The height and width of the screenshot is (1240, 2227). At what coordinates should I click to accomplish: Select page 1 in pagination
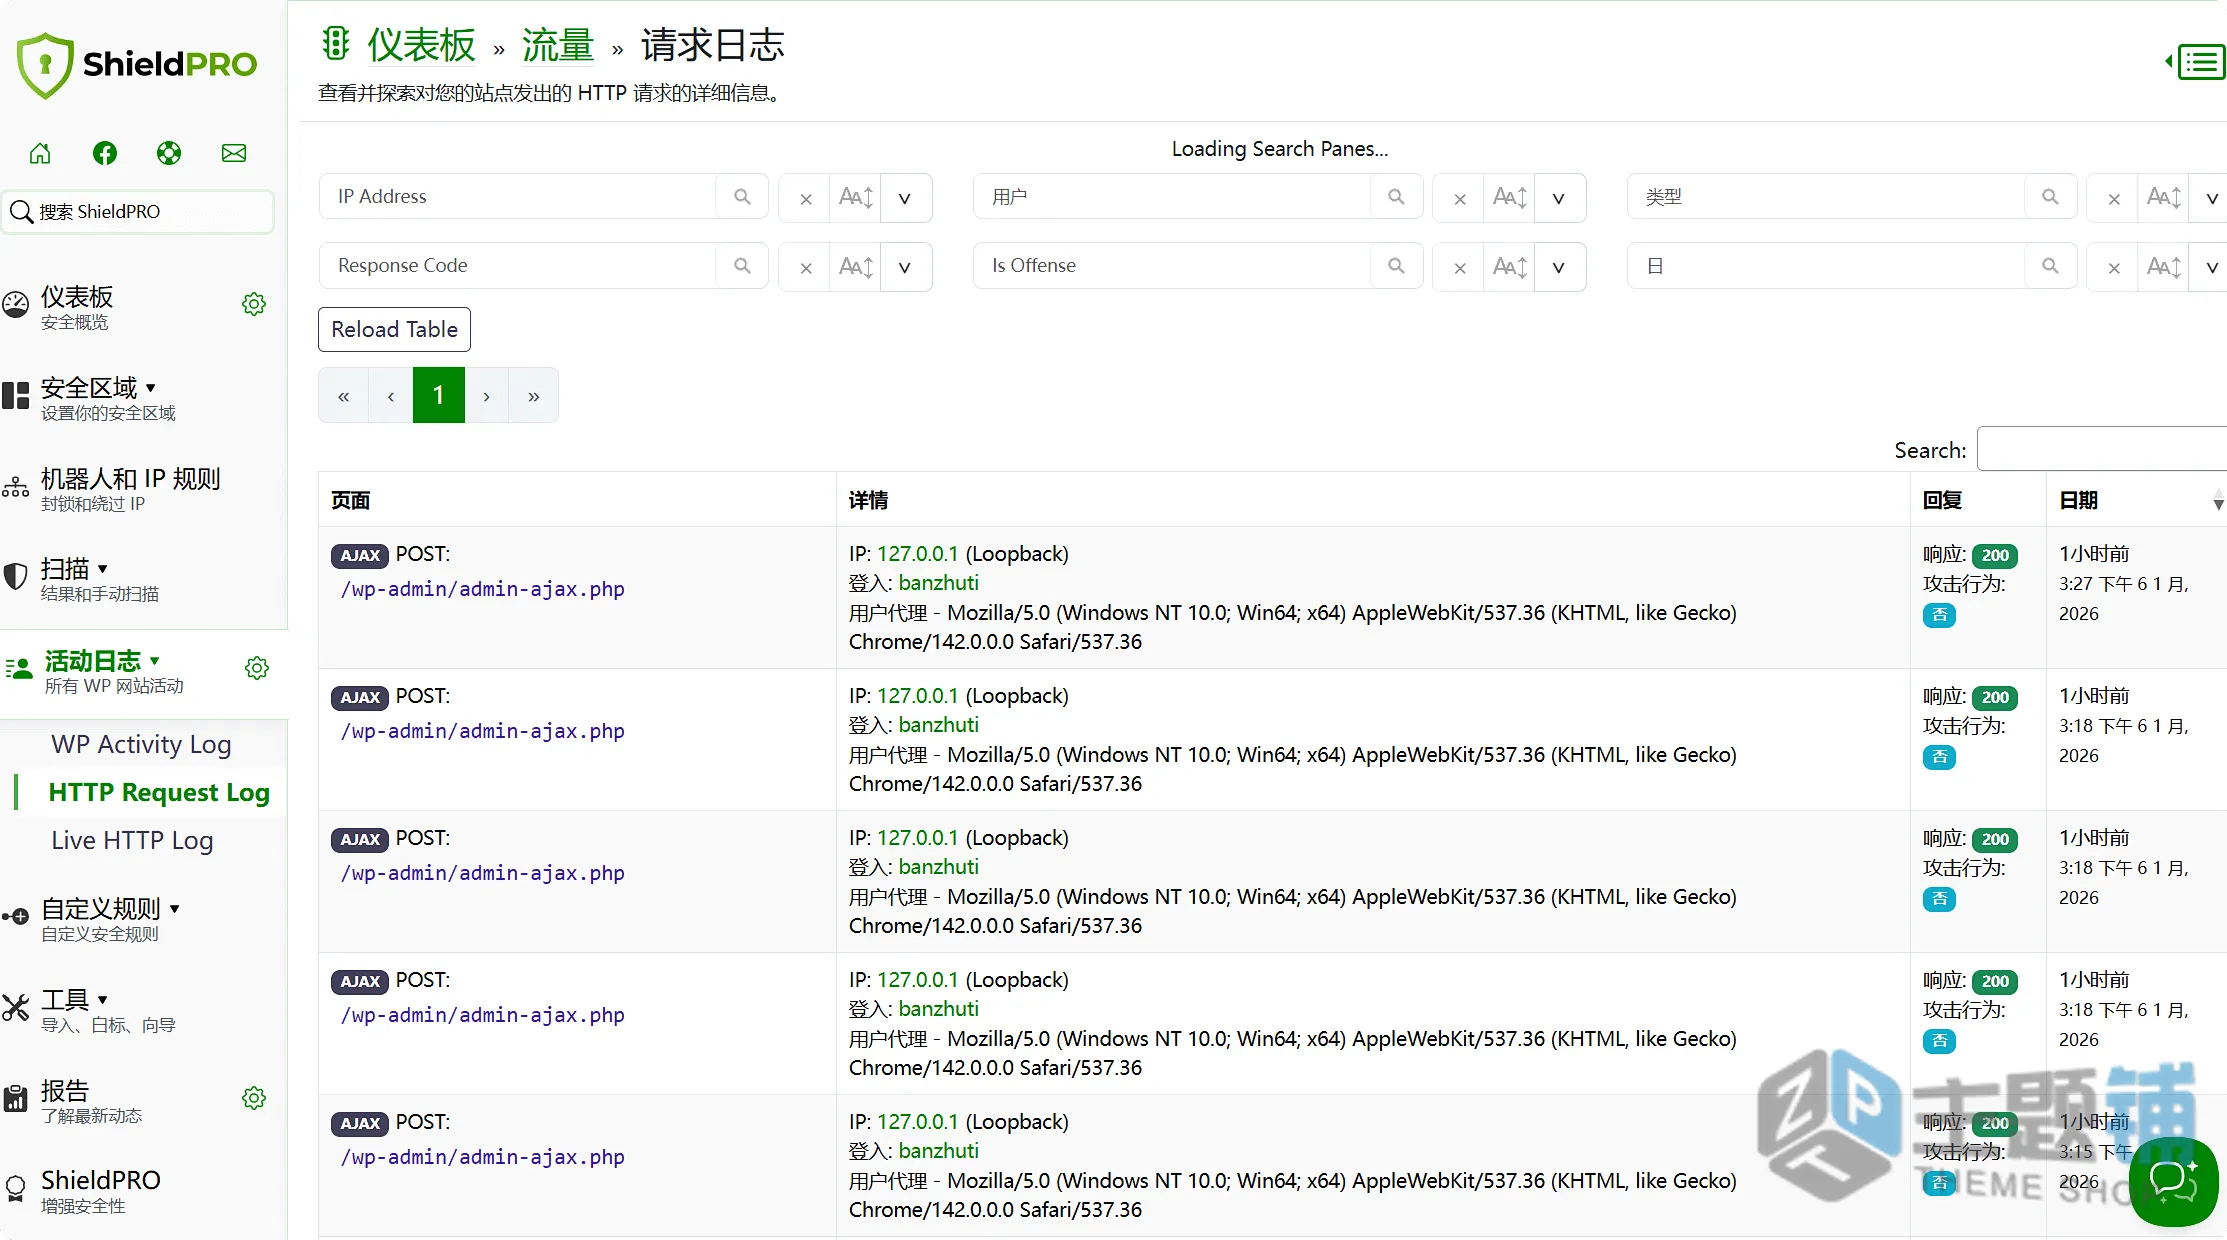[x=439, y=396]
